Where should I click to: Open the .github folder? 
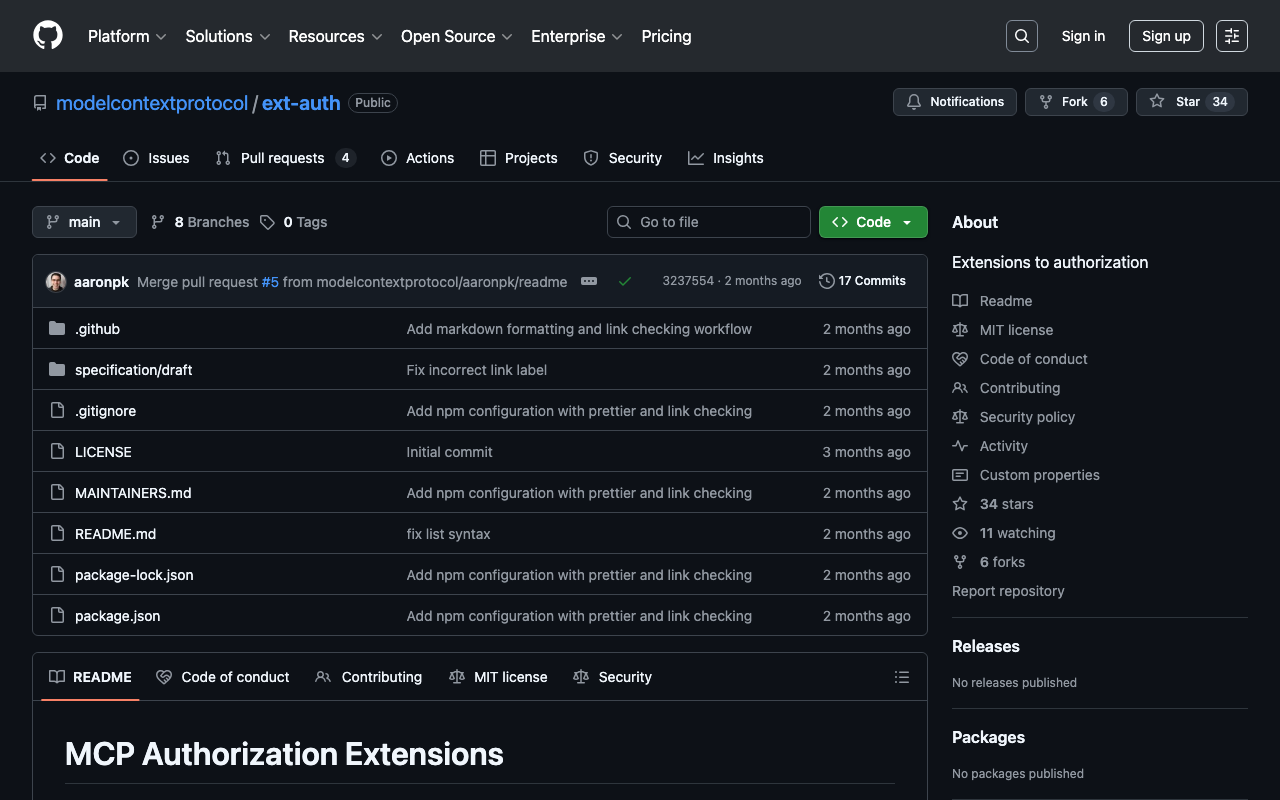pos(97,329)
